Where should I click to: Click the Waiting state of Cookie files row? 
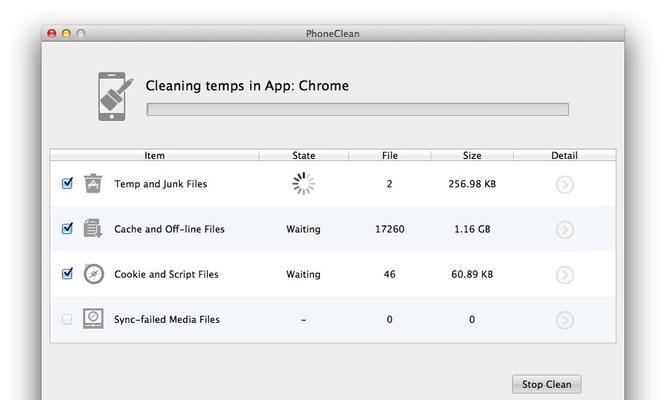click(x=303, y=274)
